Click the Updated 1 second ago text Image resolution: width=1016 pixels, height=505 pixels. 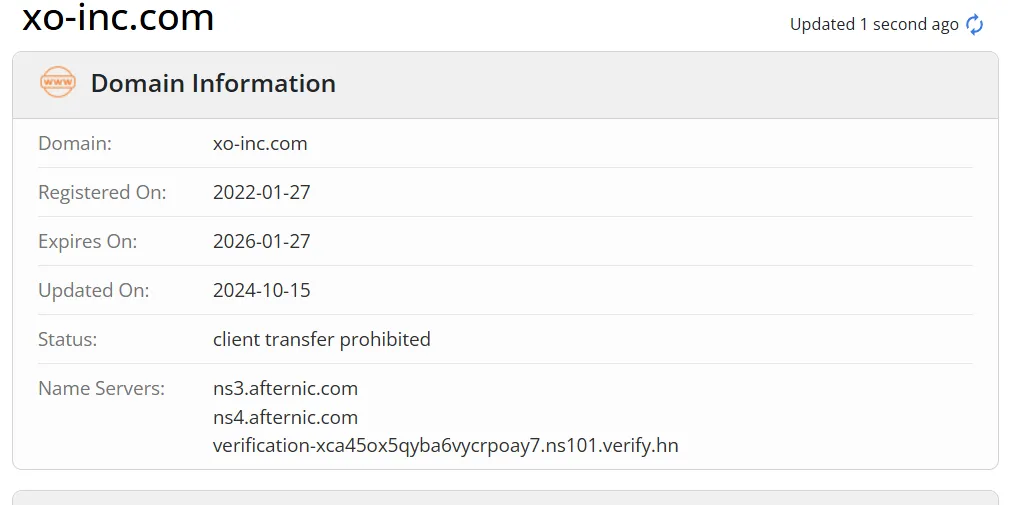point(874,25)
